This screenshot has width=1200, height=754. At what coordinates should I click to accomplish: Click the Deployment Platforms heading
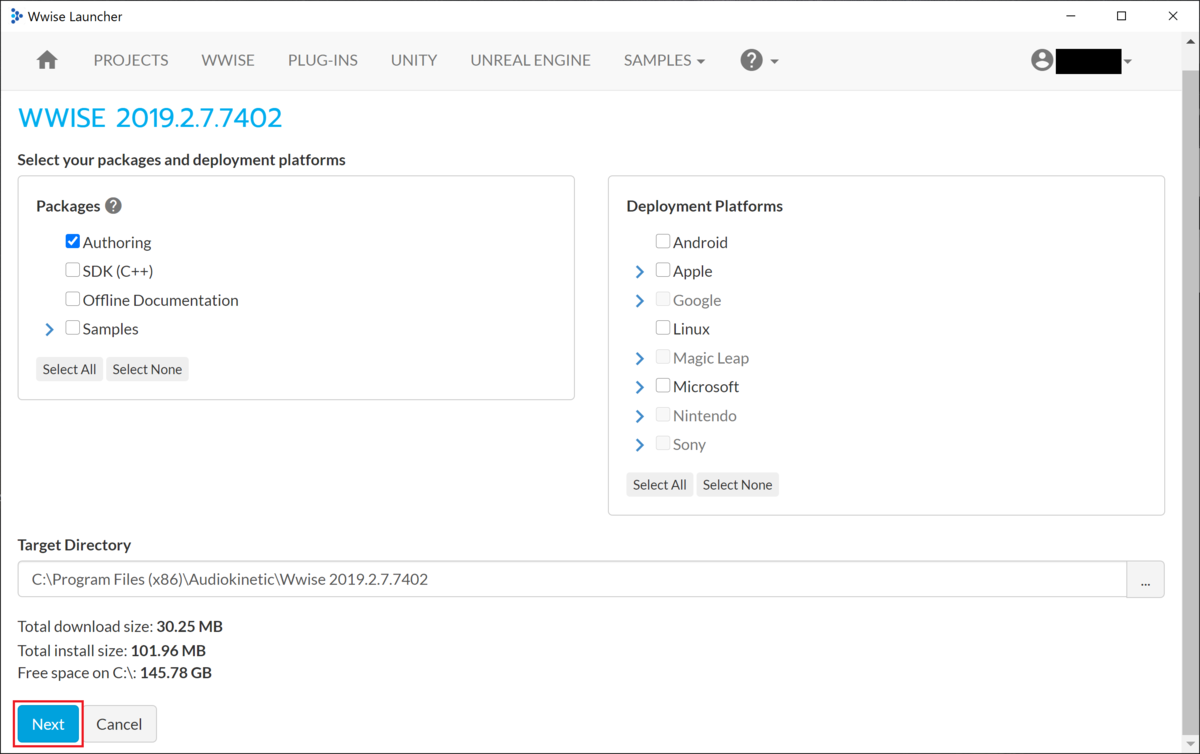tap(704, 206)
